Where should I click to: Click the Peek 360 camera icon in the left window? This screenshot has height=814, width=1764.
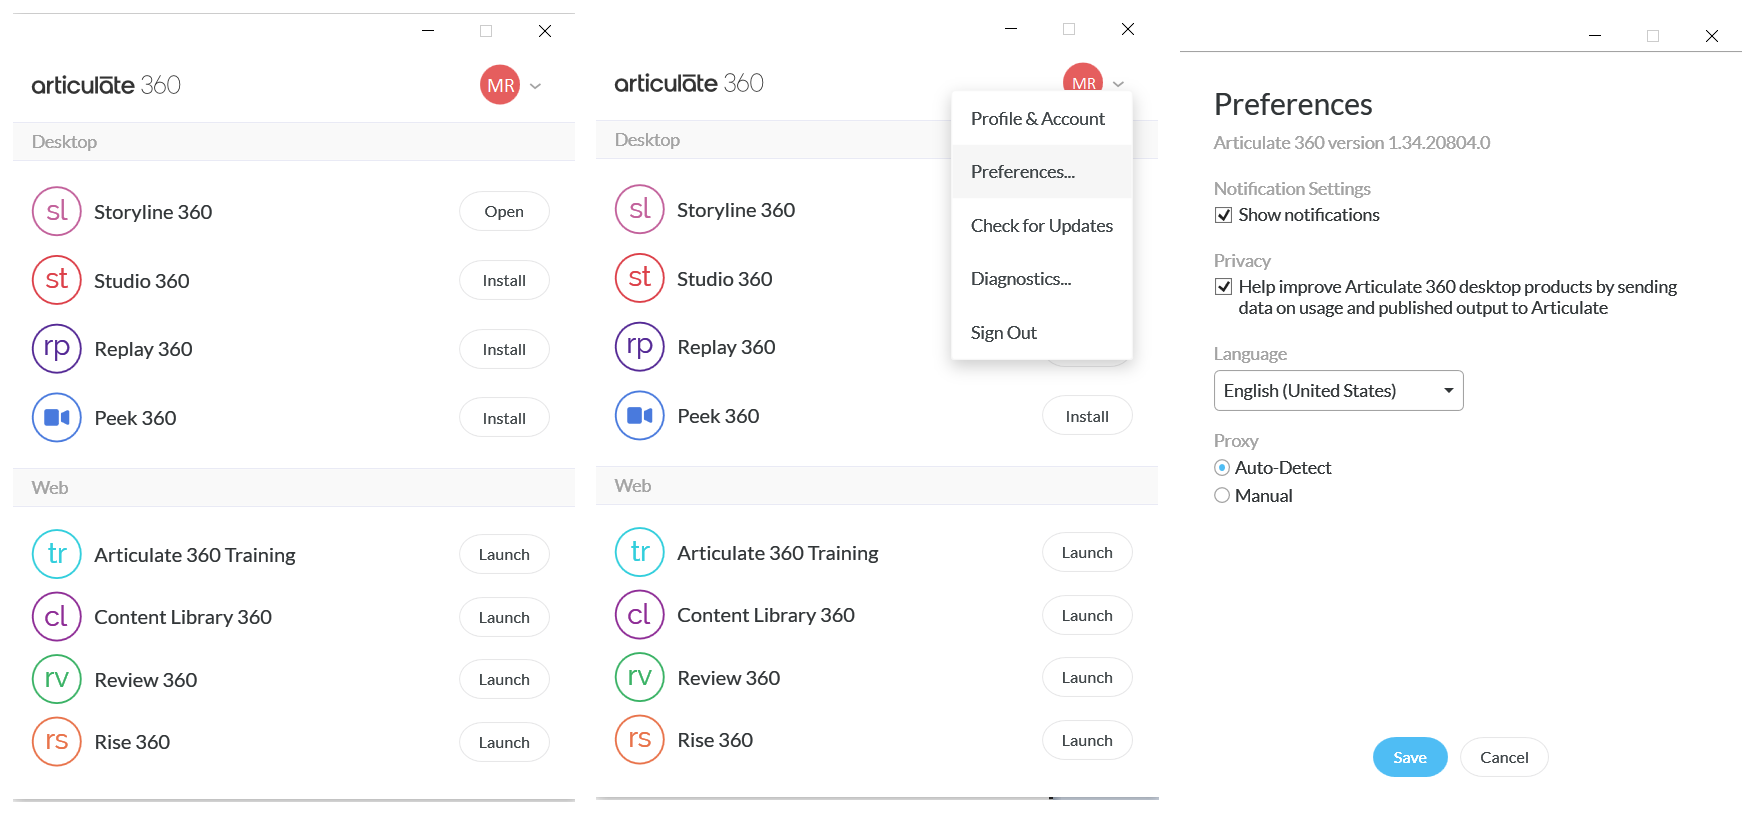pos(57,418)
